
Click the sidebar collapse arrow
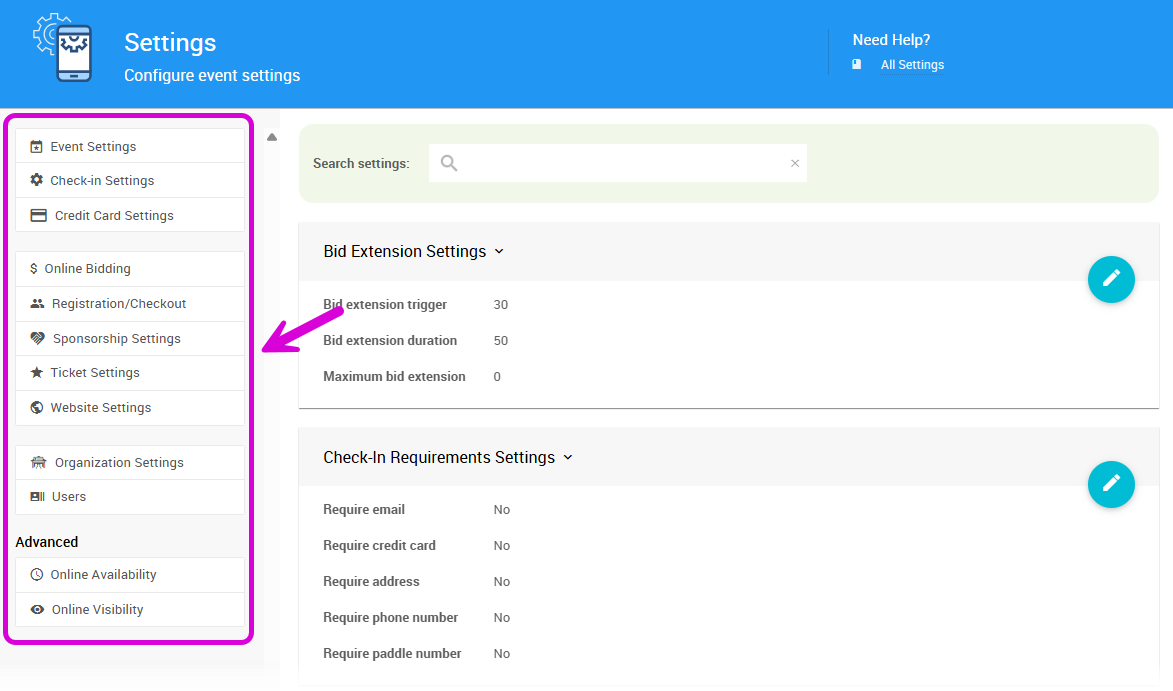271,137
